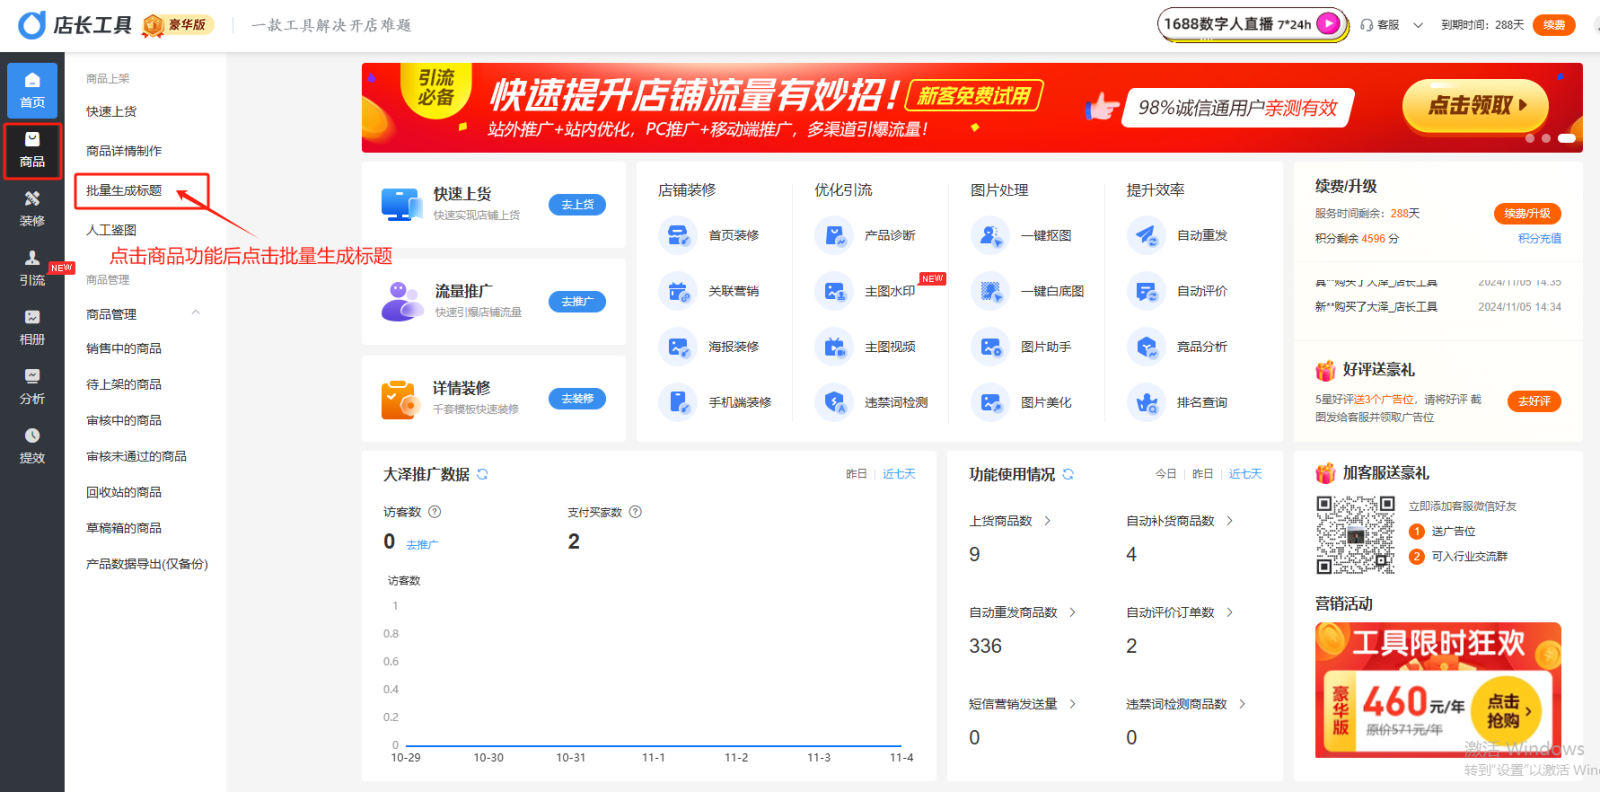Launch the 图片助手 icon

click(x=990, y=347)
